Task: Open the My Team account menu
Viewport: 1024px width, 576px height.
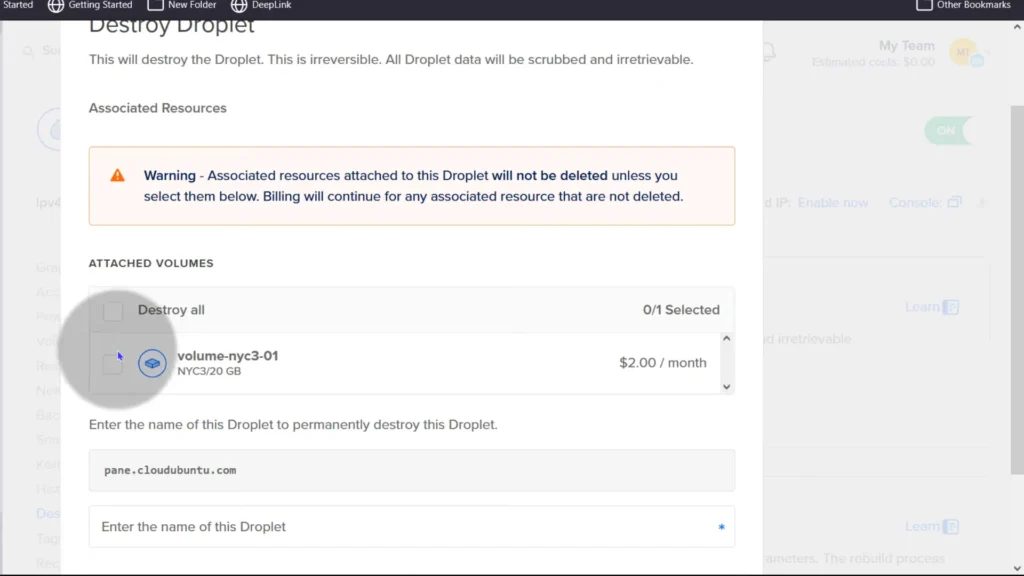Action: 906,46
